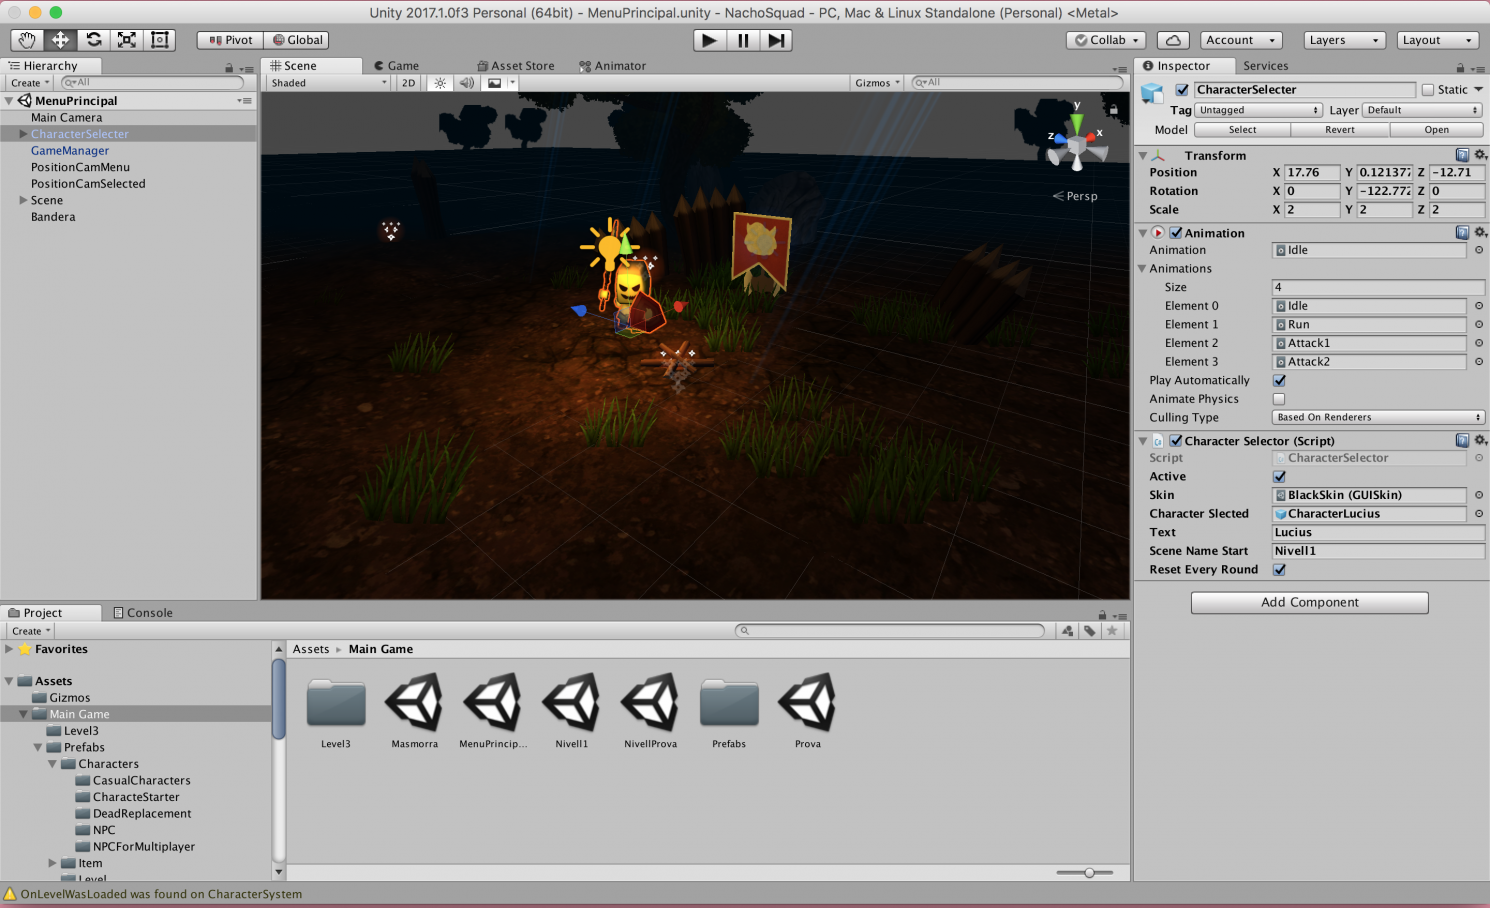Screen dimensions: 1490x908
Task: Open the Layers dropdown
Action: tap(1344, 40)
